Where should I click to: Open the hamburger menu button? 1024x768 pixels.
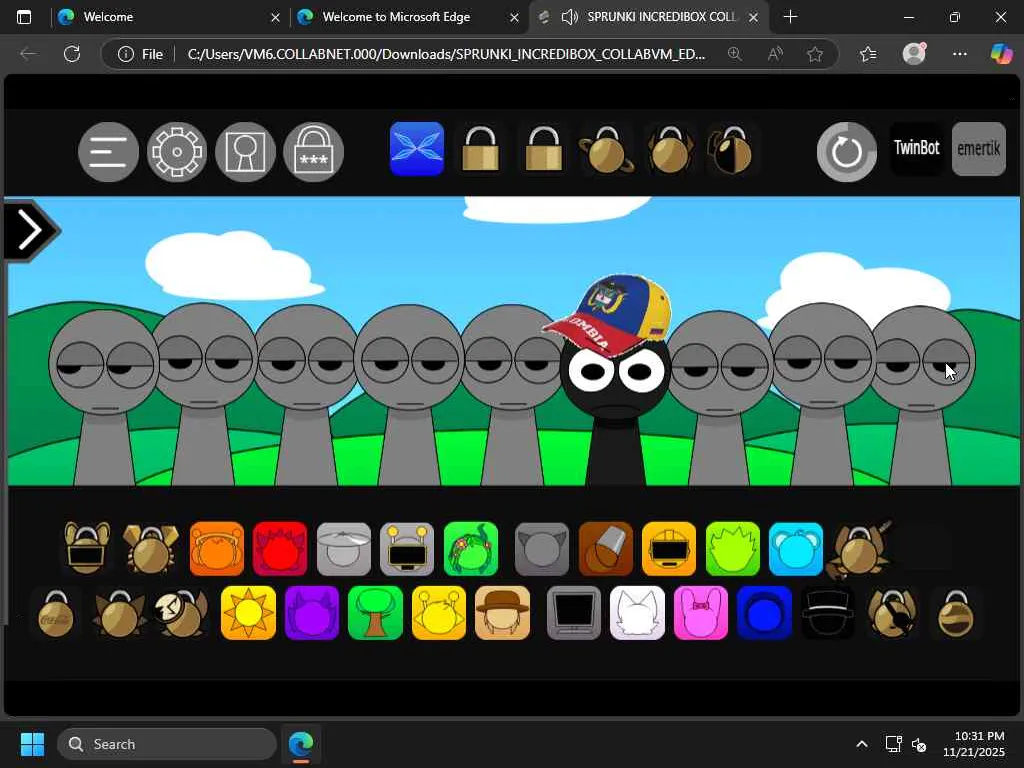(x=108, y=152)
